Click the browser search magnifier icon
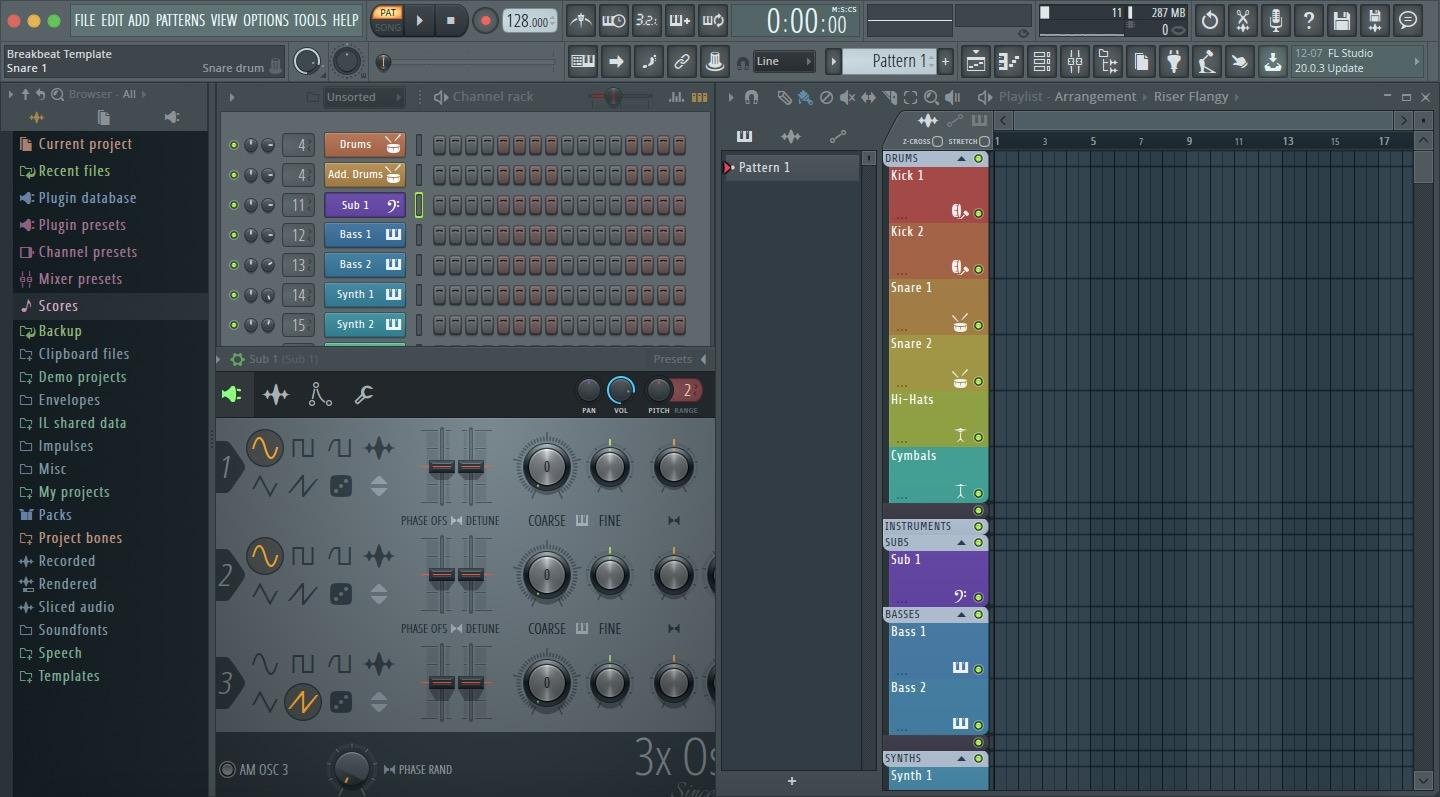The image size is (1440, 797). click(58, 94)
